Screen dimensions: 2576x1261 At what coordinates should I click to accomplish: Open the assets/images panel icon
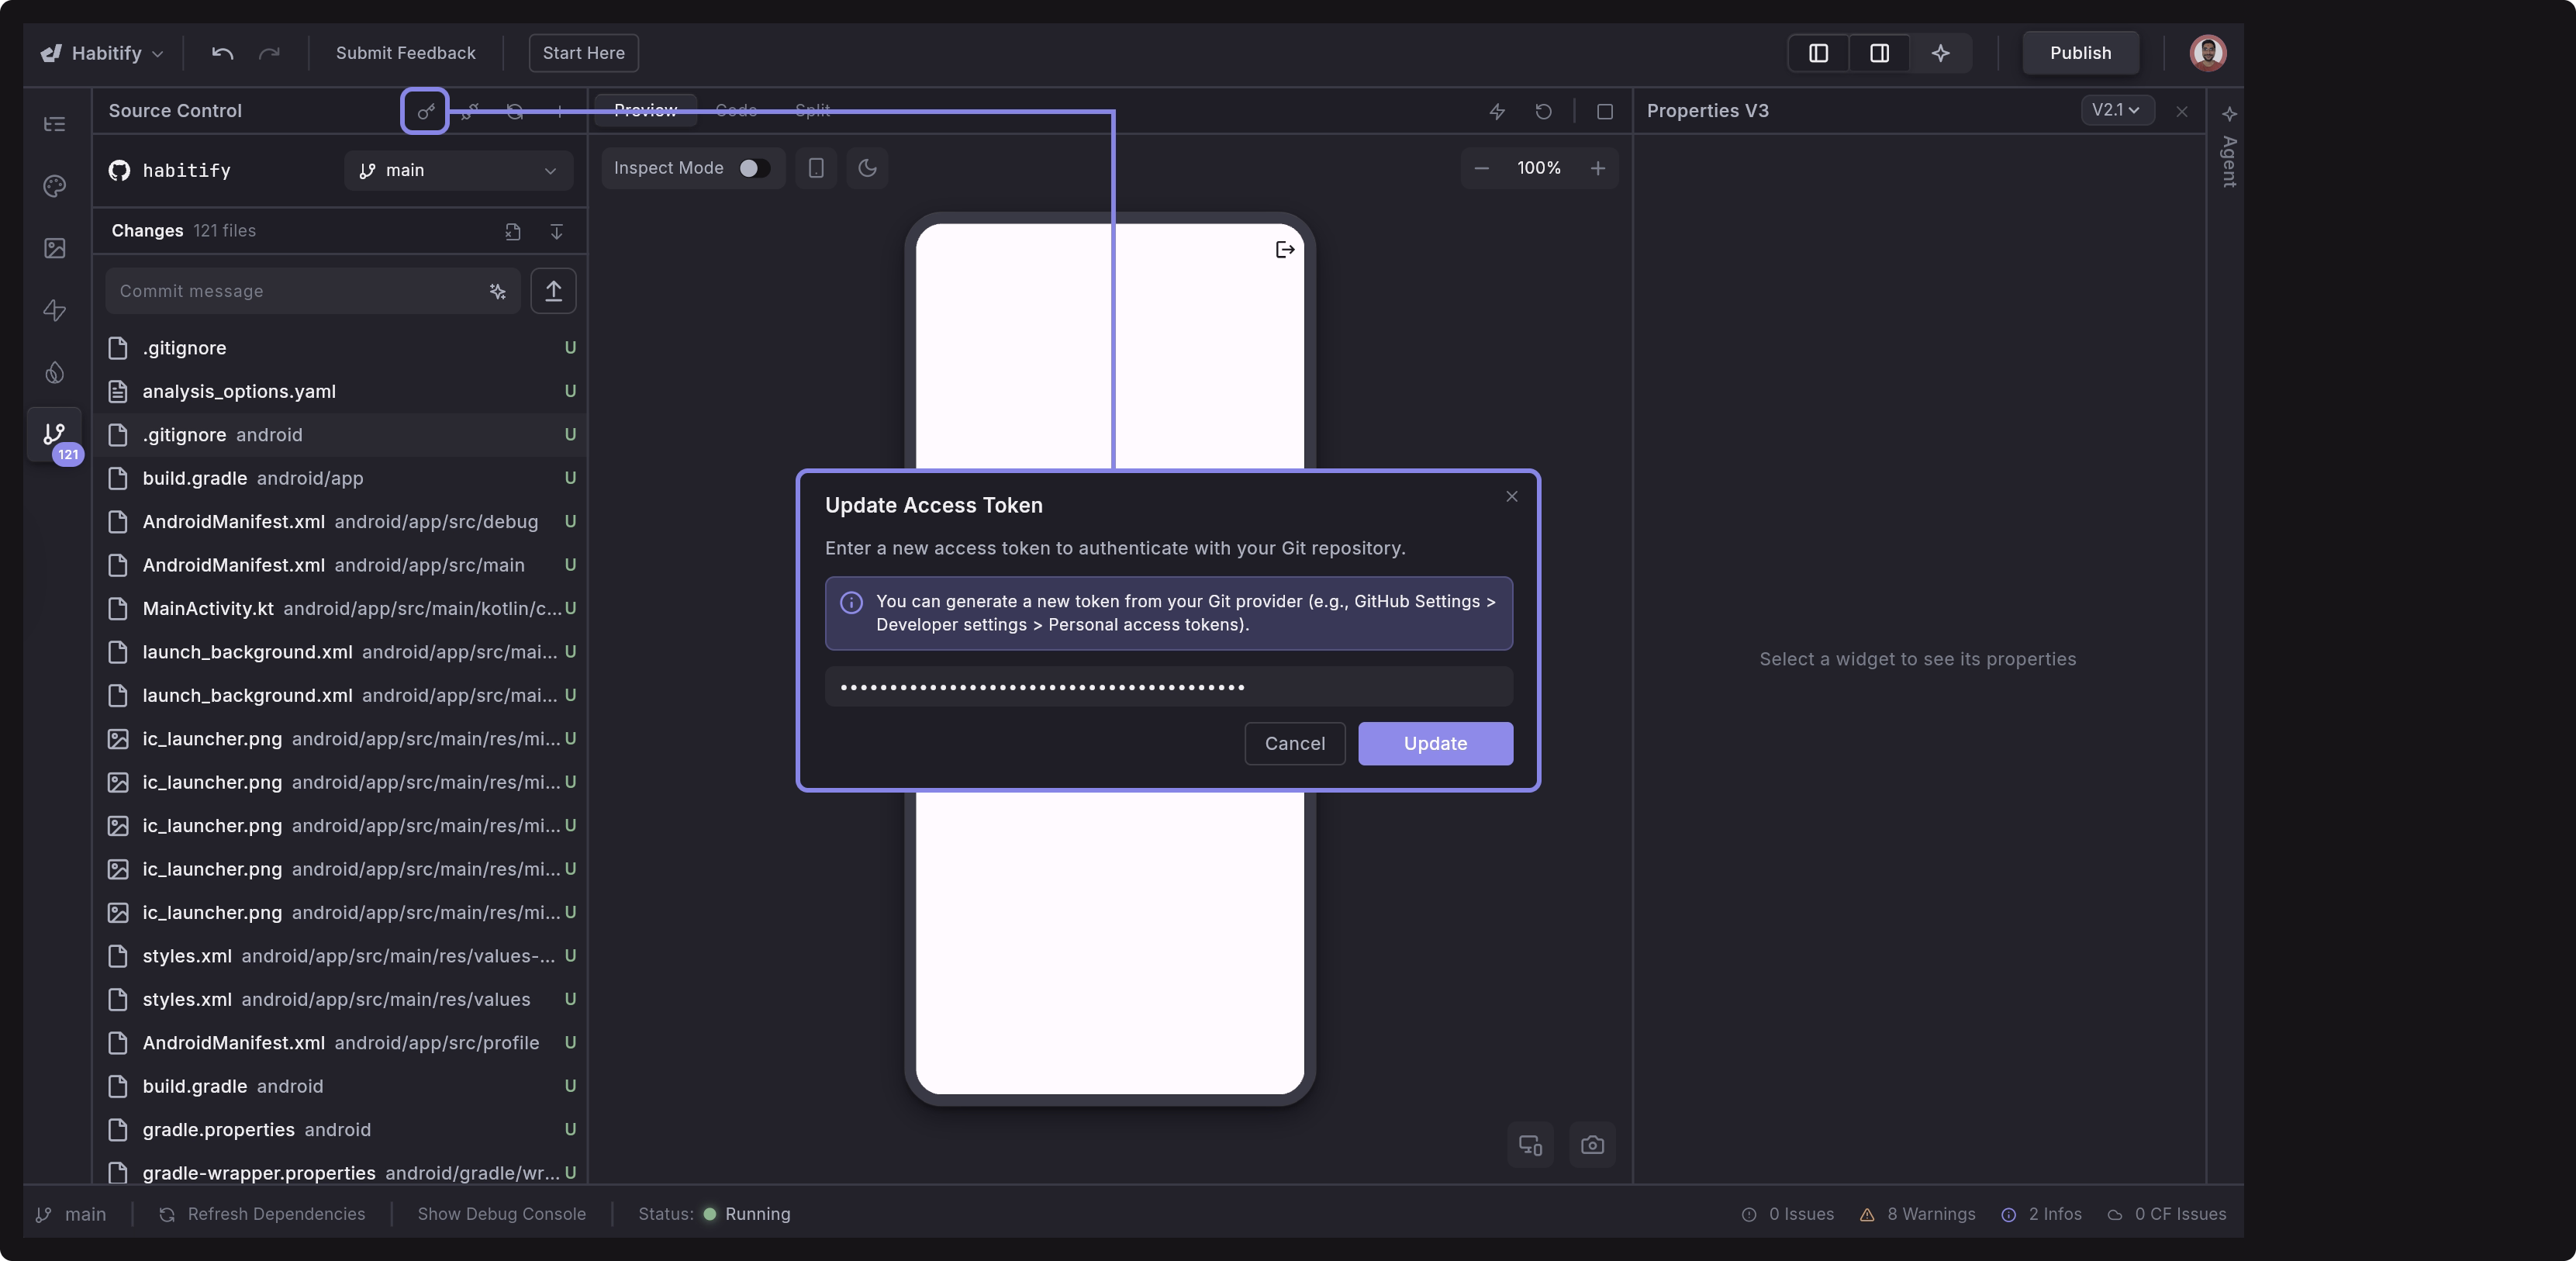[53, 248]
